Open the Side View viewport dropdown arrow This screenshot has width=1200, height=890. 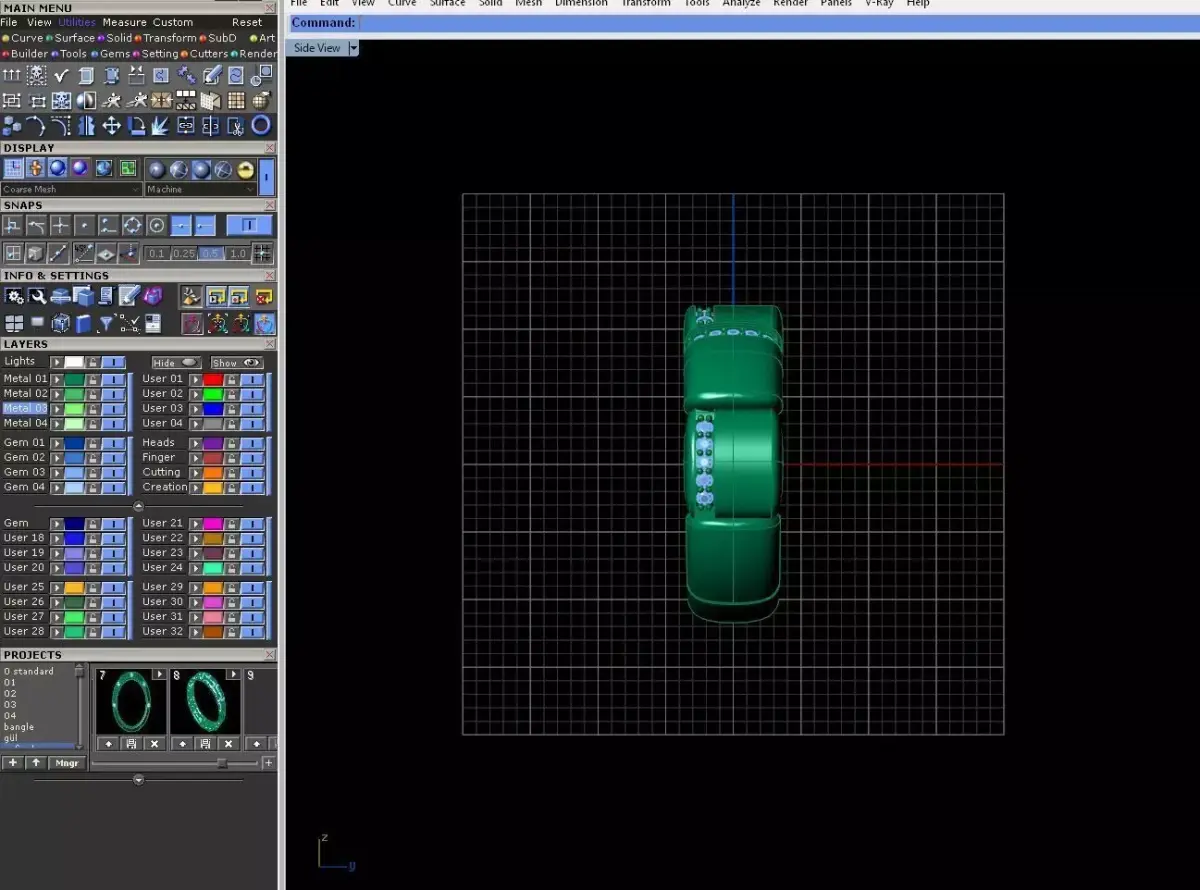click(354, 48)
